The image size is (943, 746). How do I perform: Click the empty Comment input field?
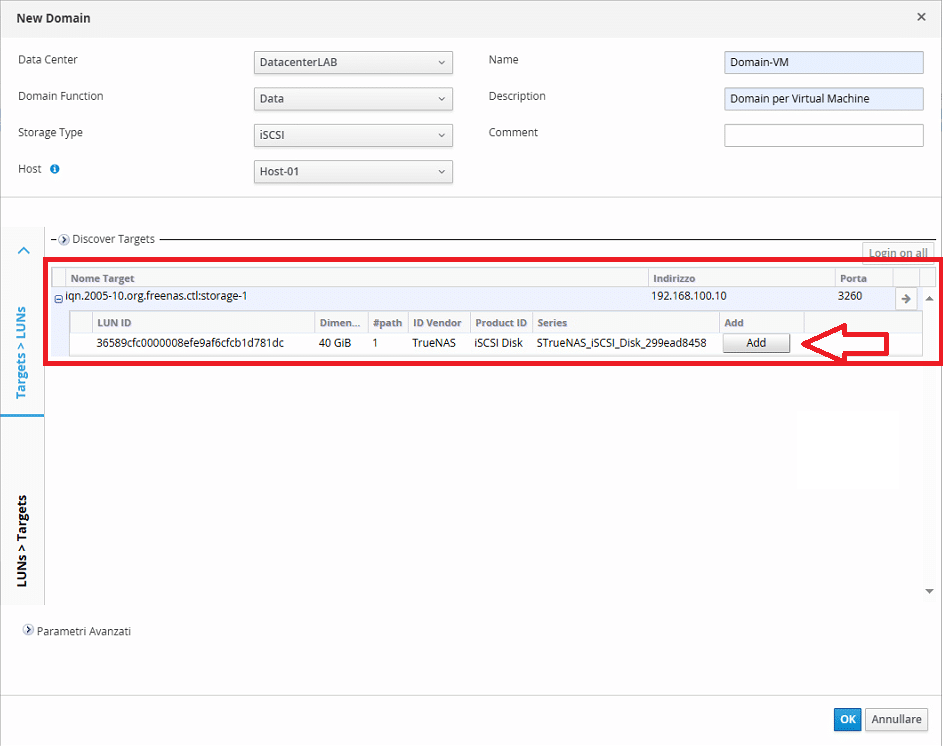(823, 135)
